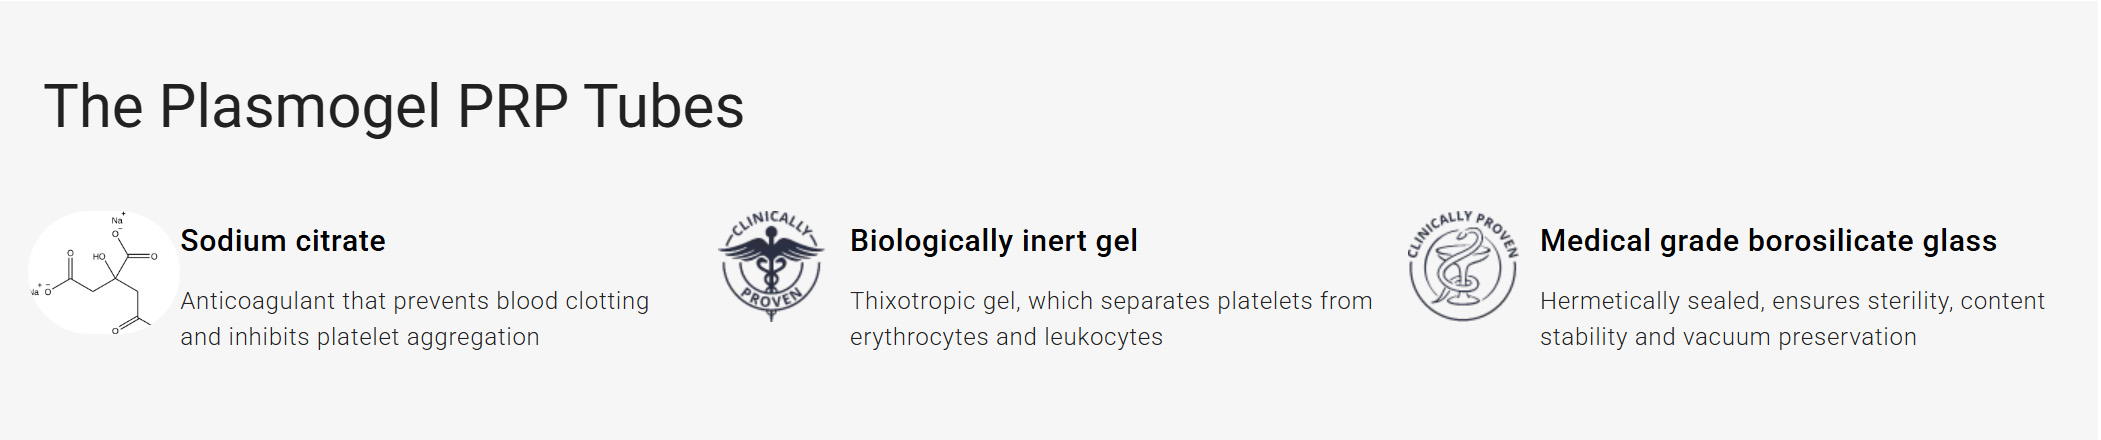Select the Biologically inert gel heading
Image resolution: width=2101 pixels, height=440 pixels.
tap(993, 241)
